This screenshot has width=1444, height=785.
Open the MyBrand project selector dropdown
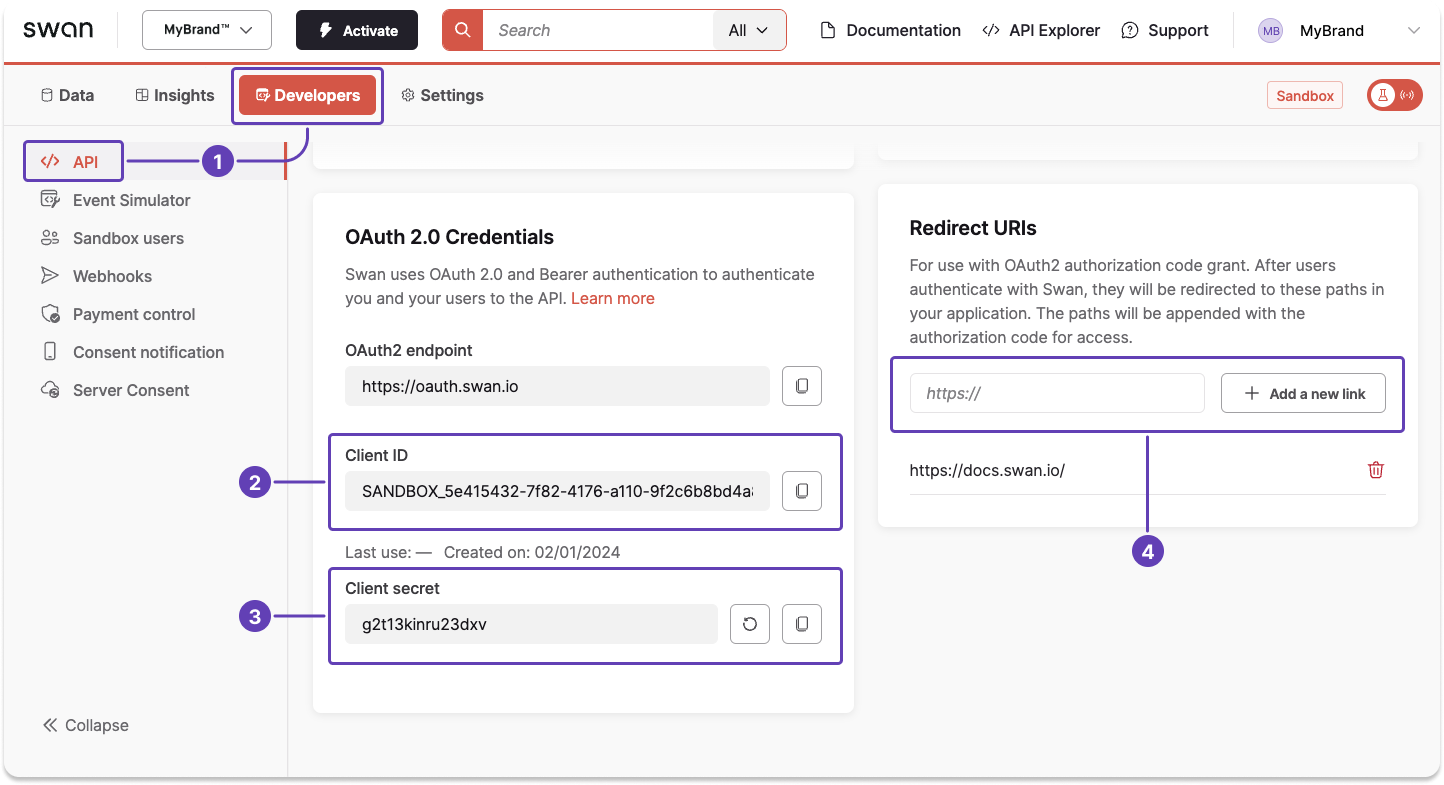206,30
